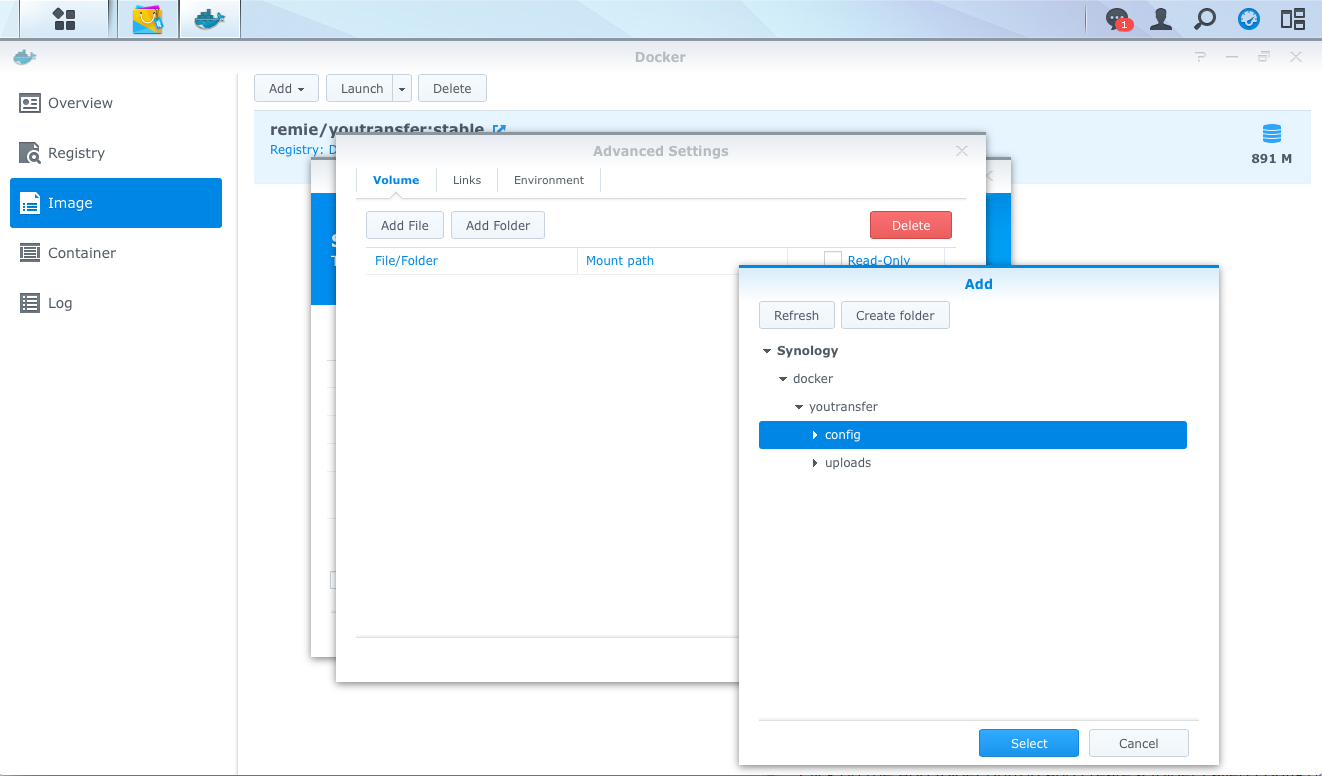
Task: Open the Launch button dropdown arrow
Action: [x=402, y=88]
